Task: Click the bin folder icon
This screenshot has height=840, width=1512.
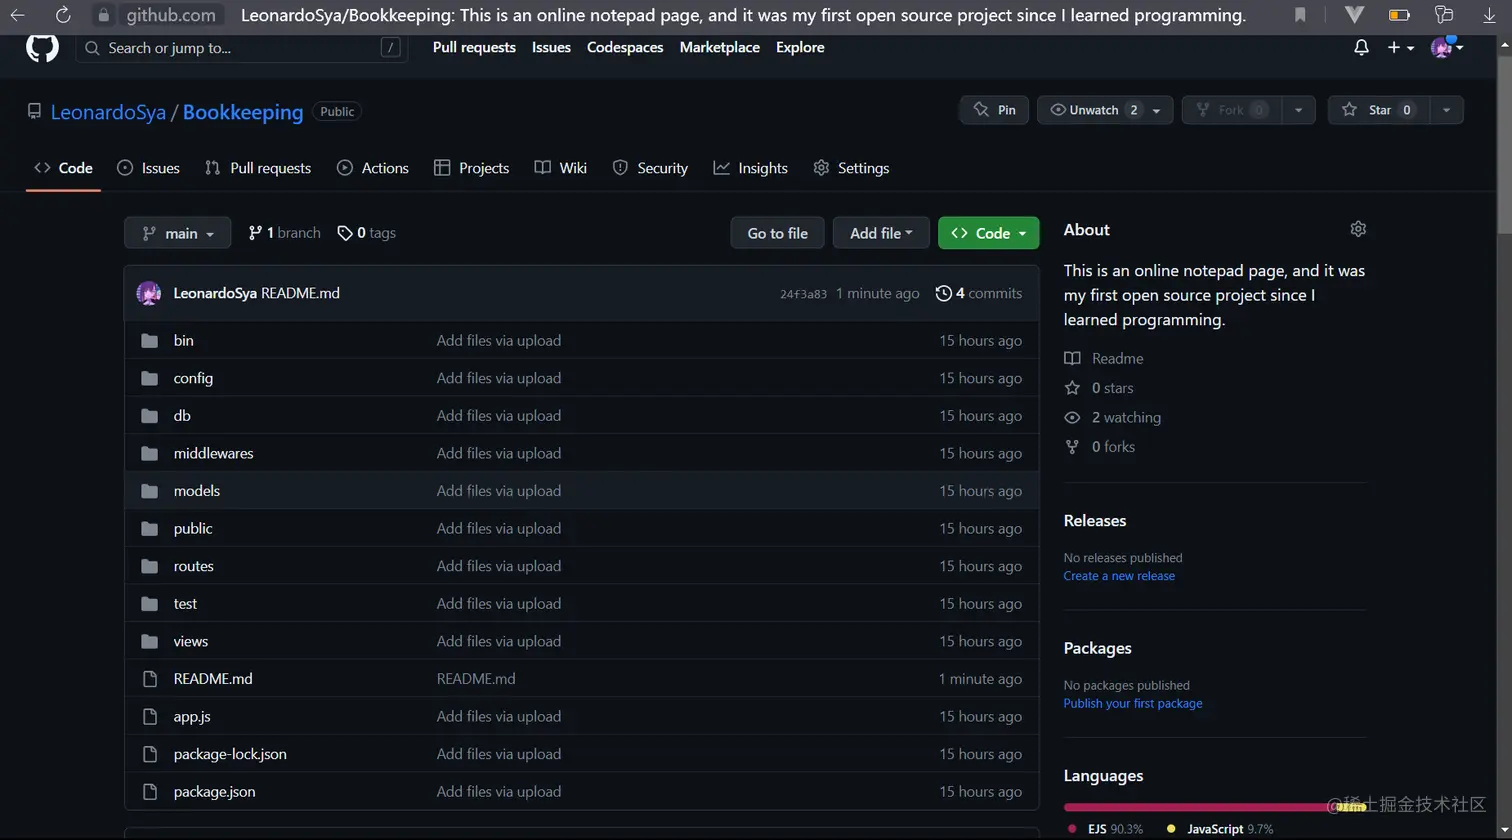Action: [150, 341]
